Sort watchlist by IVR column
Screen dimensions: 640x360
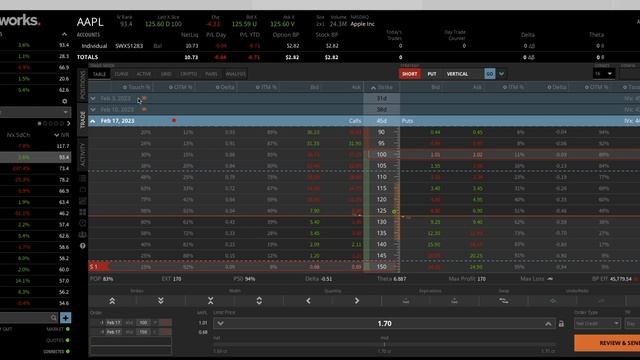coord(61,135)
